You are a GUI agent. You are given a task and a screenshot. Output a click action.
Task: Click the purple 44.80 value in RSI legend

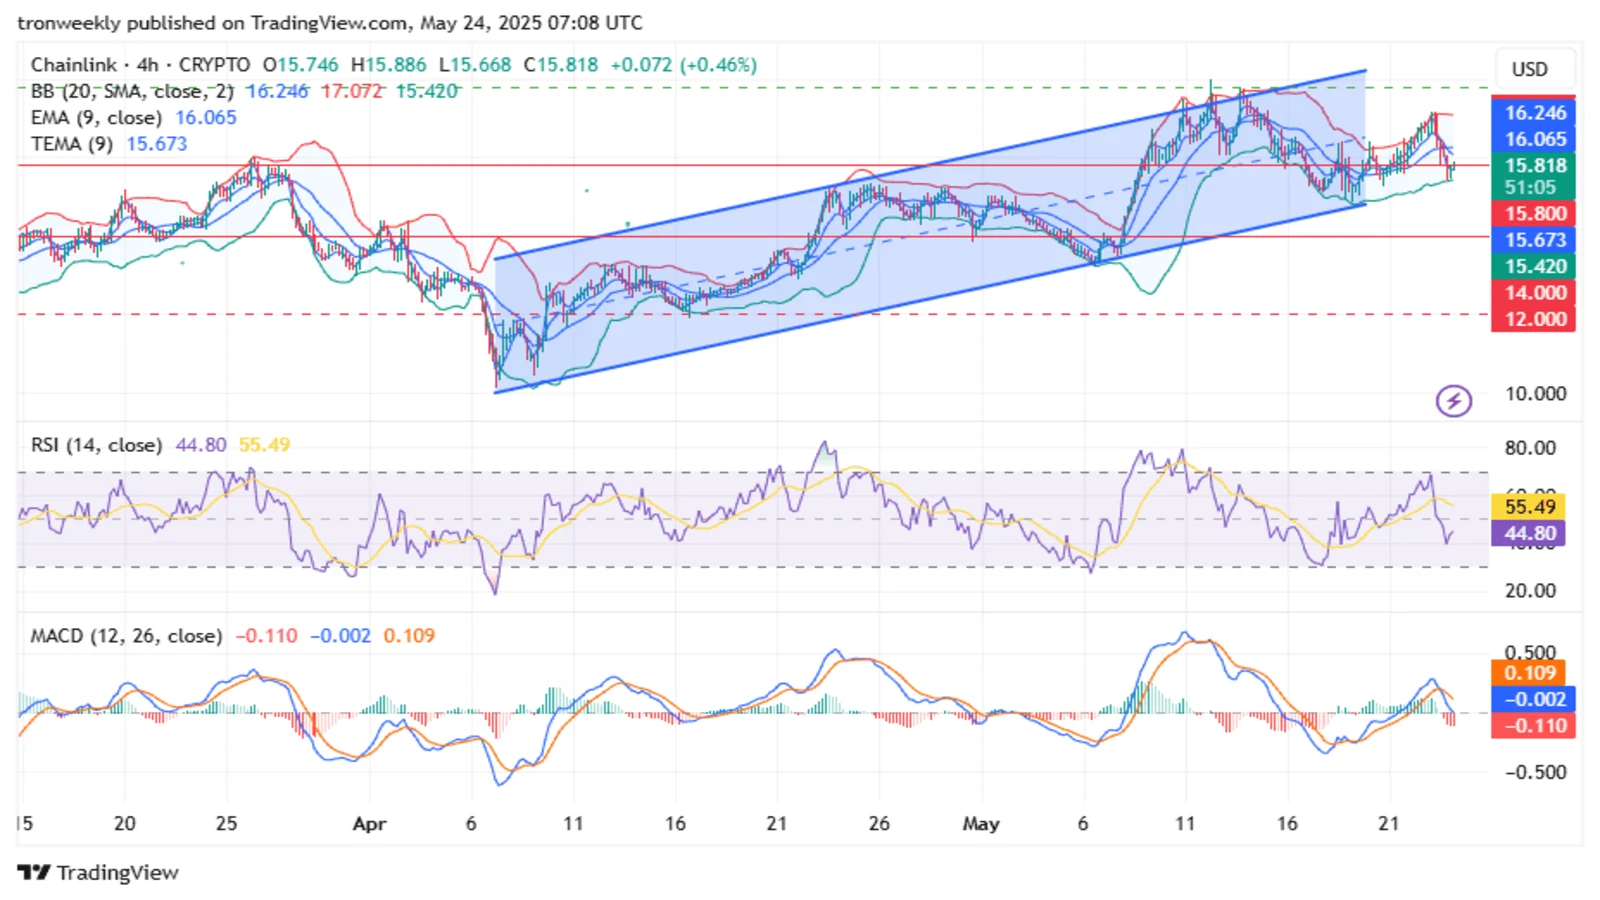point(201,444)
